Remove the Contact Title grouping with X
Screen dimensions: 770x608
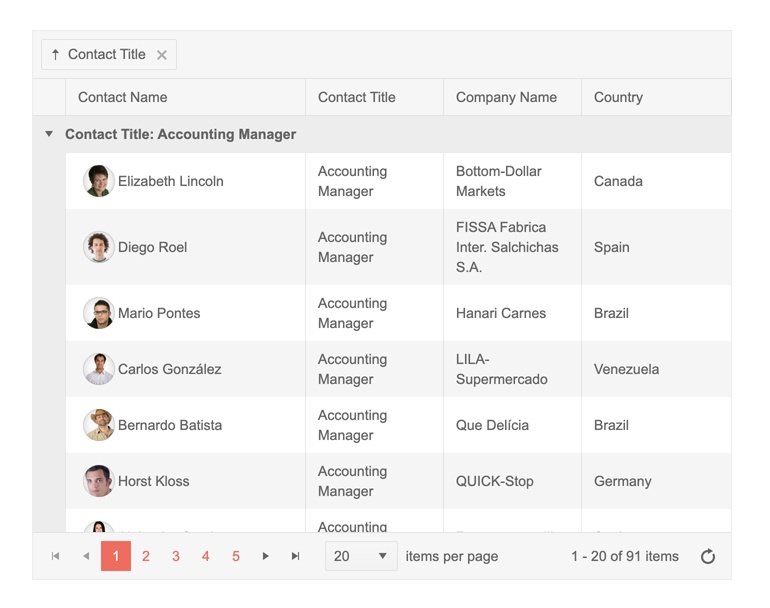pos(162,55)
